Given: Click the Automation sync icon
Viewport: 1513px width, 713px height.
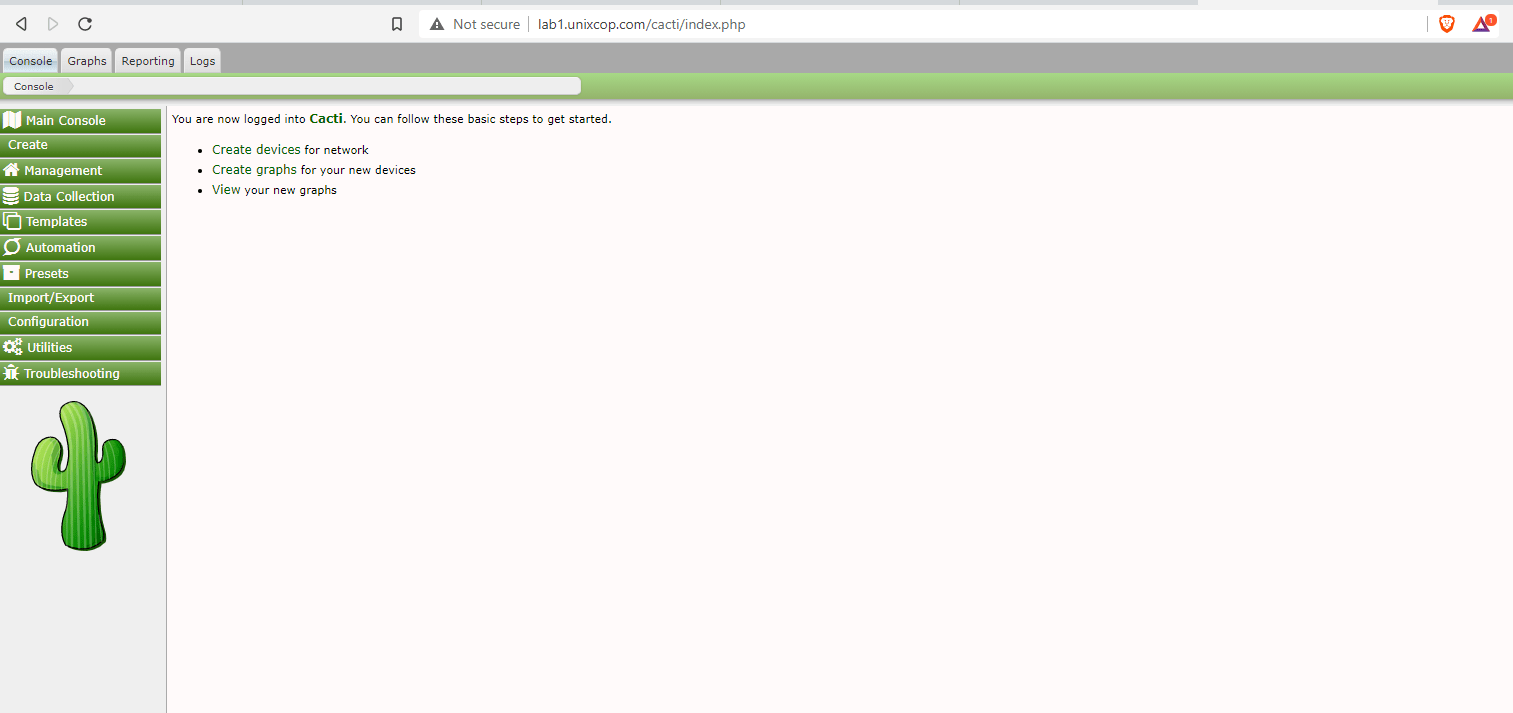Looking at the screenshot, I should (x=12, y=247).
